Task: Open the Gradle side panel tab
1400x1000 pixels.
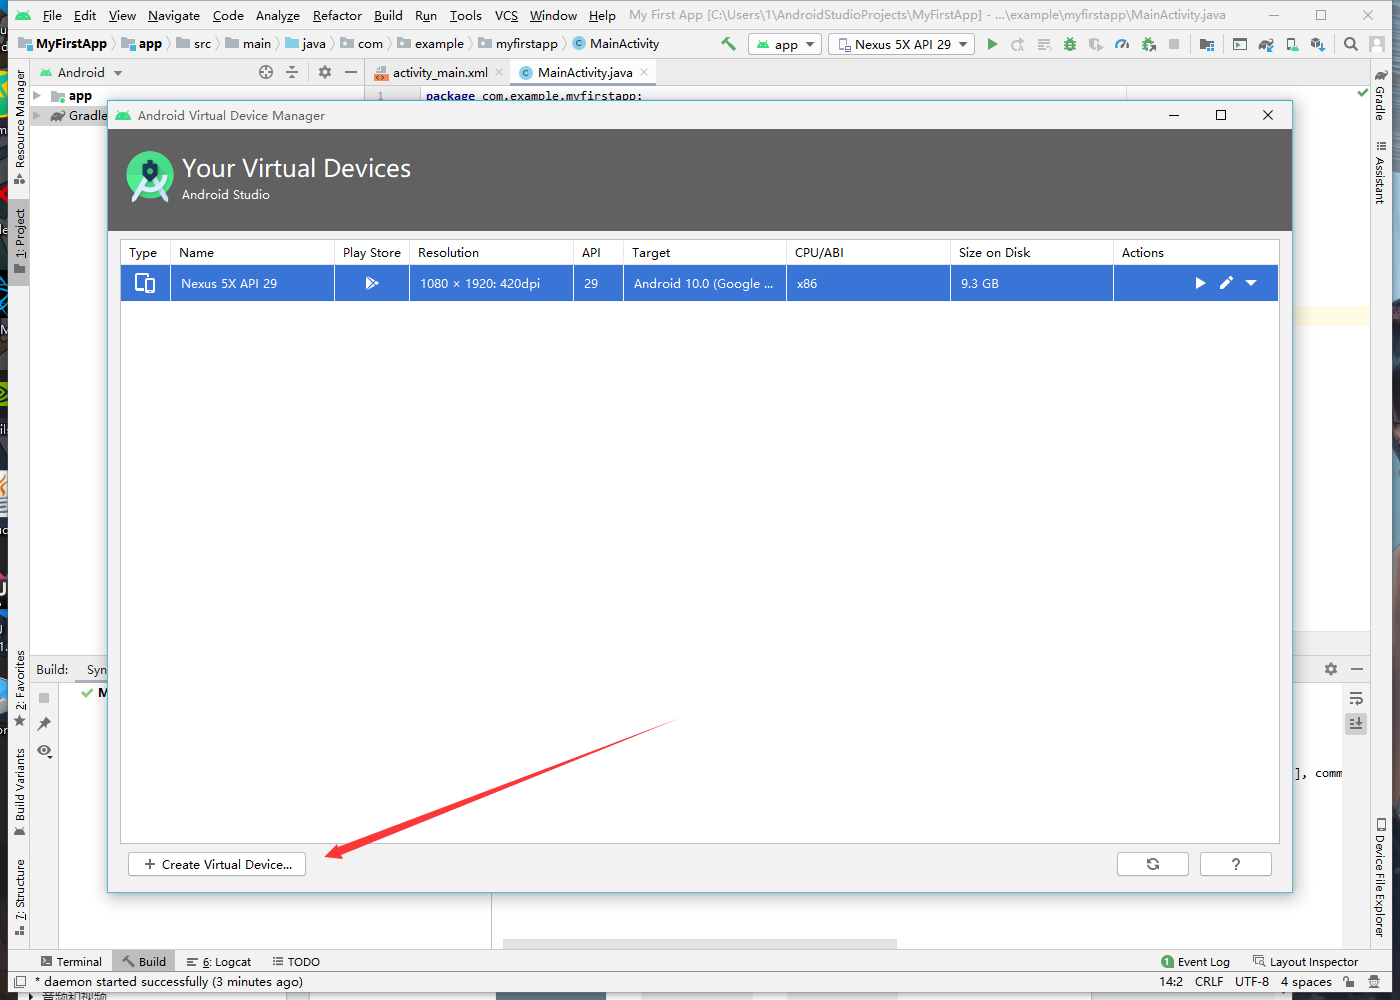Action: (1380, 95)
